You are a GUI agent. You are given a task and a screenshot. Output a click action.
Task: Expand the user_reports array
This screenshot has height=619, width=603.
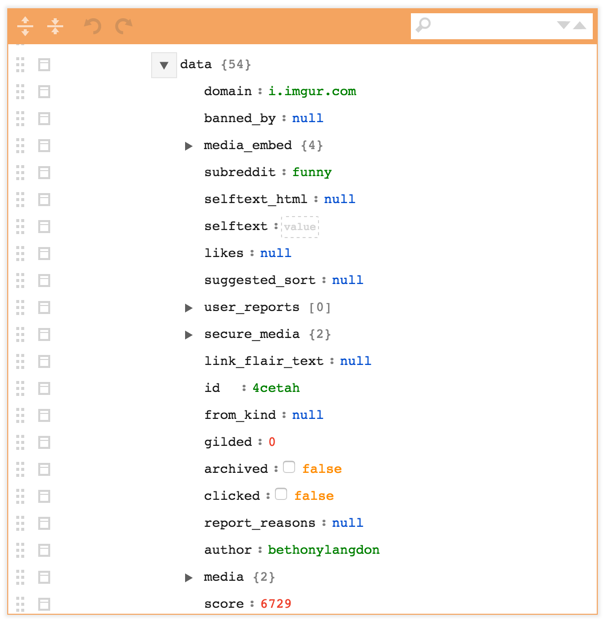pyautogui.click(x=188, y=308)
